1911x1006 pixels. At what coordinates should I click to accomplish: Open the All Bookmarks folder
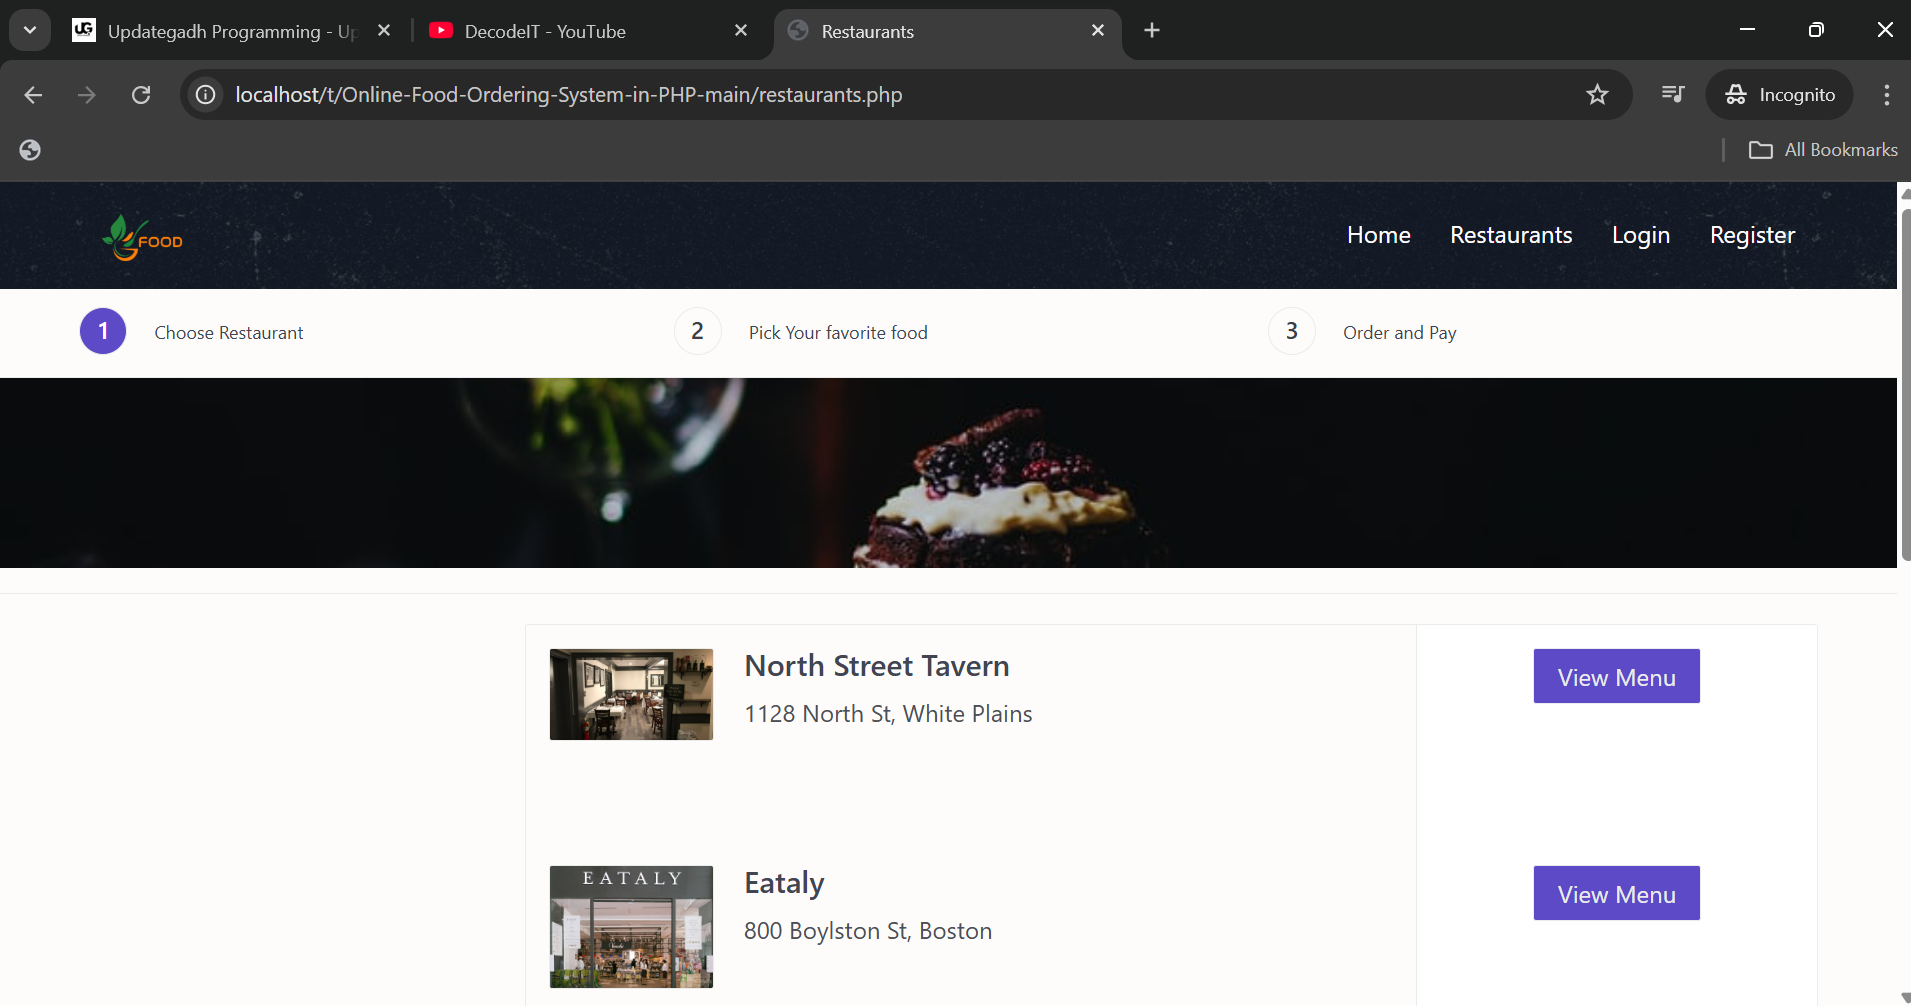(x=1823, y=150)
